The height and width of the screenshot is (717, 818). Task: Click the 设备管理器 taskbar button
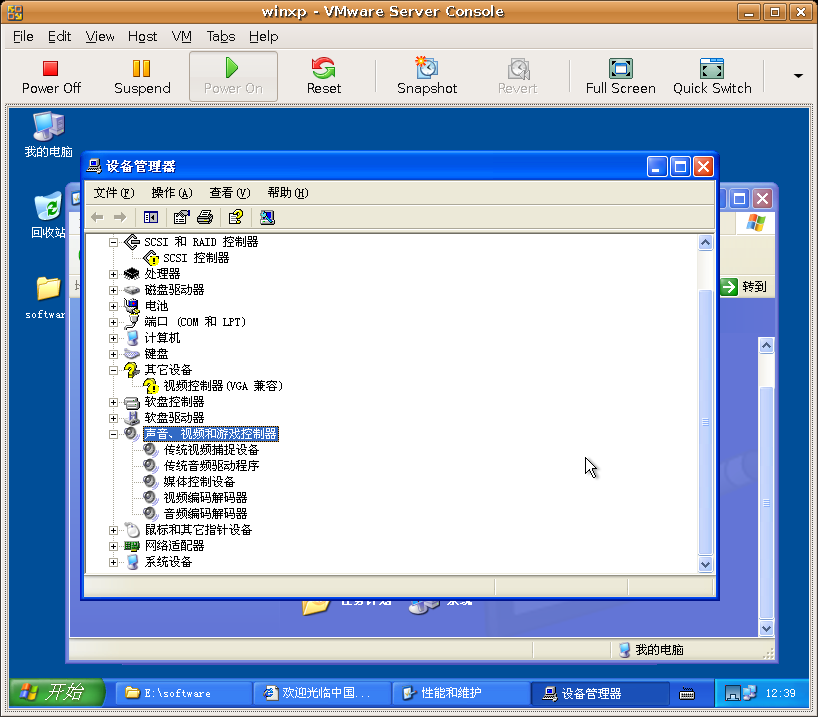[600, 693]
